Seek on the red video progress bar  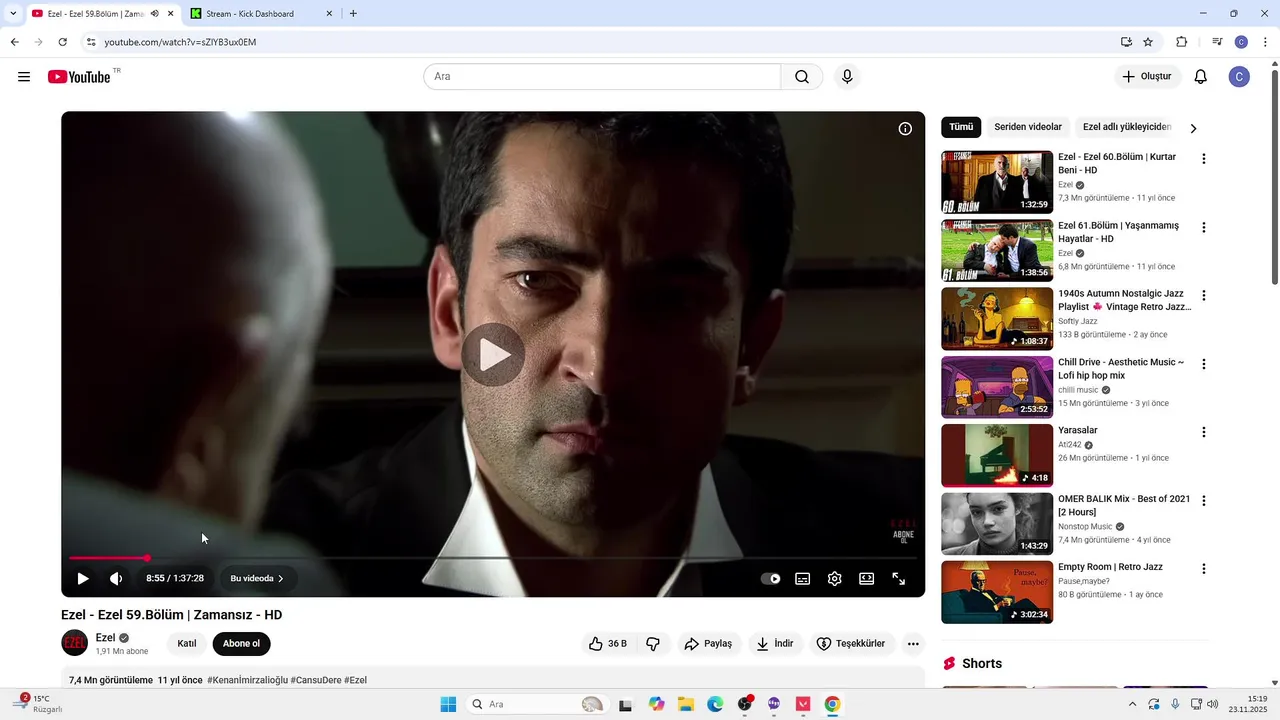493,558
